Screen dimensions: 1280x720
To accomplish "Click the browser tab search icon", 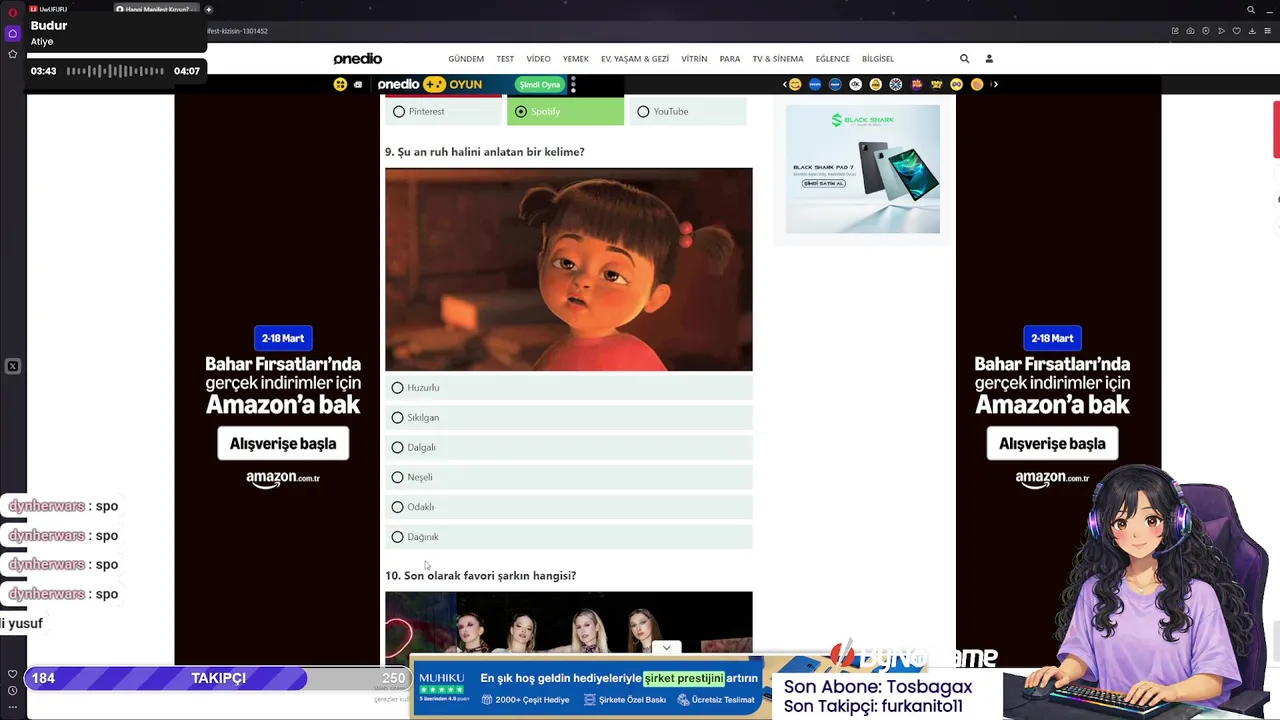I will 1251,10.
